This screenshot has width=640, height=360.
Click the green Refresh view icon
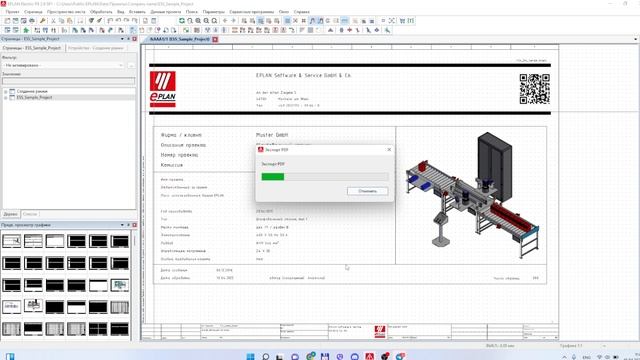pos(182,21)
